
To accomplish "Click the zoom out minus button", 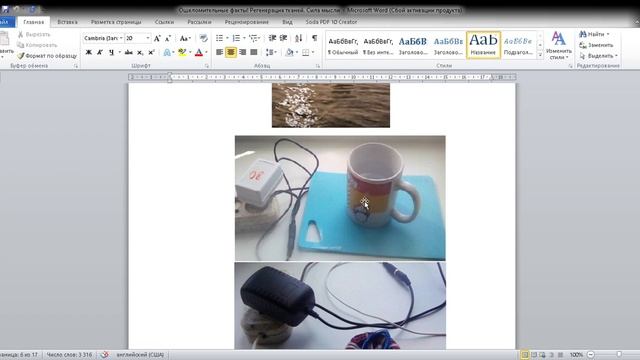I will (x=591, y=355).
